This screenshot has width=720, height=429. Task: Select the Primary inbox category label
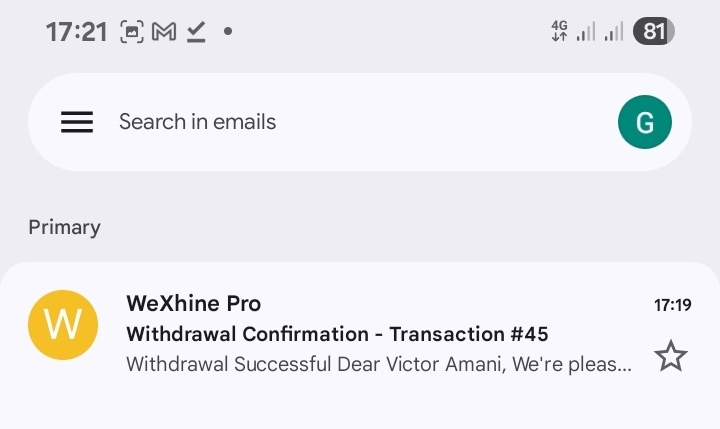(x=64, y=227)
